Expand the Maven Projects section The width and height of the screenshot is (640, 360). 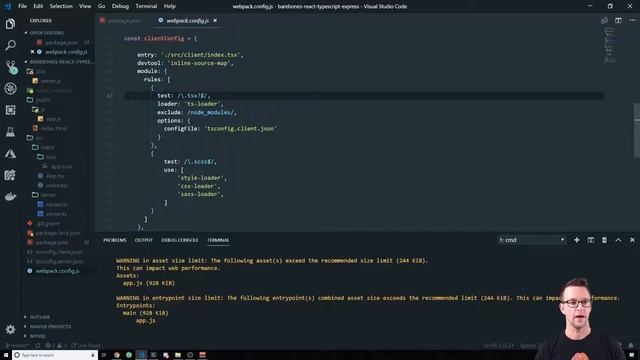tap(50, 327)
